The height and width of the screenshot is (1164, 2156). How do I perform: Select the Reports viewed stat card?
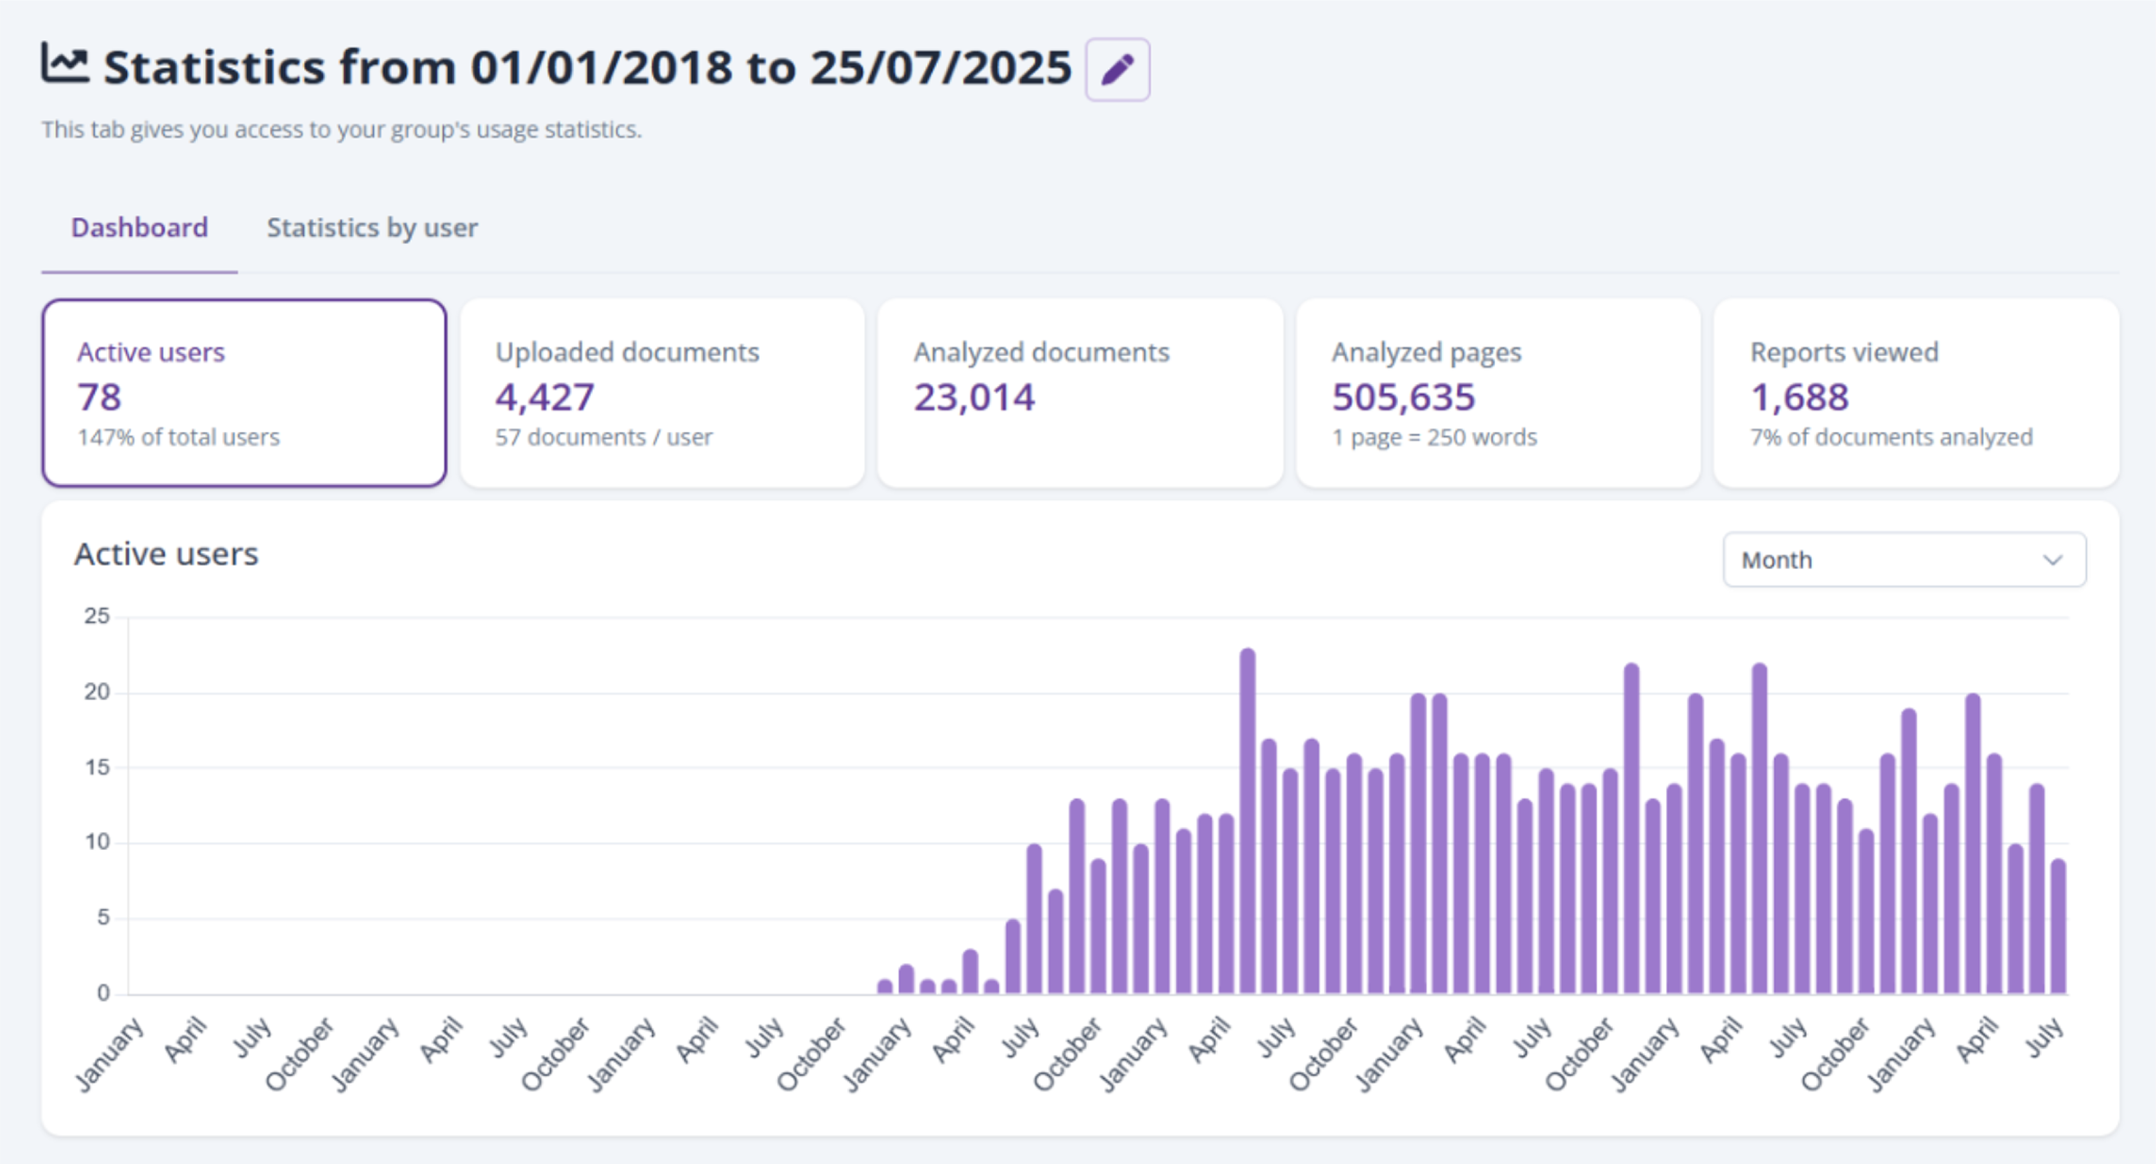[1916, 393]
